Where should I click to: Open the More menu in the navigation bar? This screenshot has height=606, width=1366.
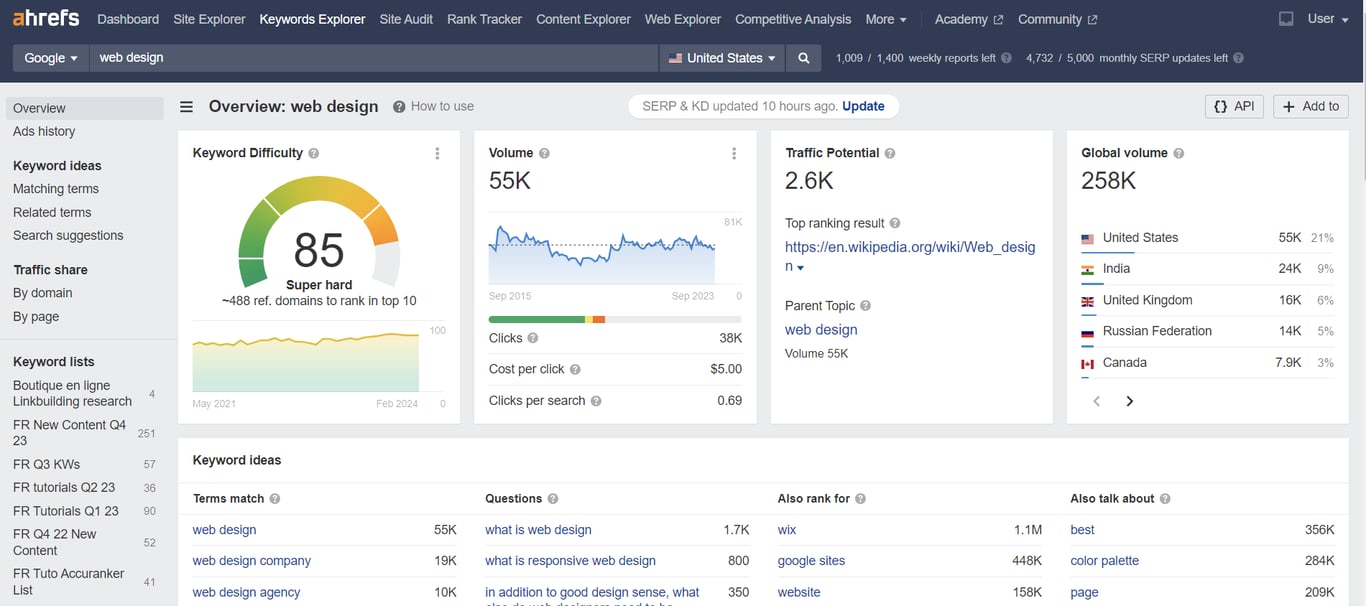884,18
